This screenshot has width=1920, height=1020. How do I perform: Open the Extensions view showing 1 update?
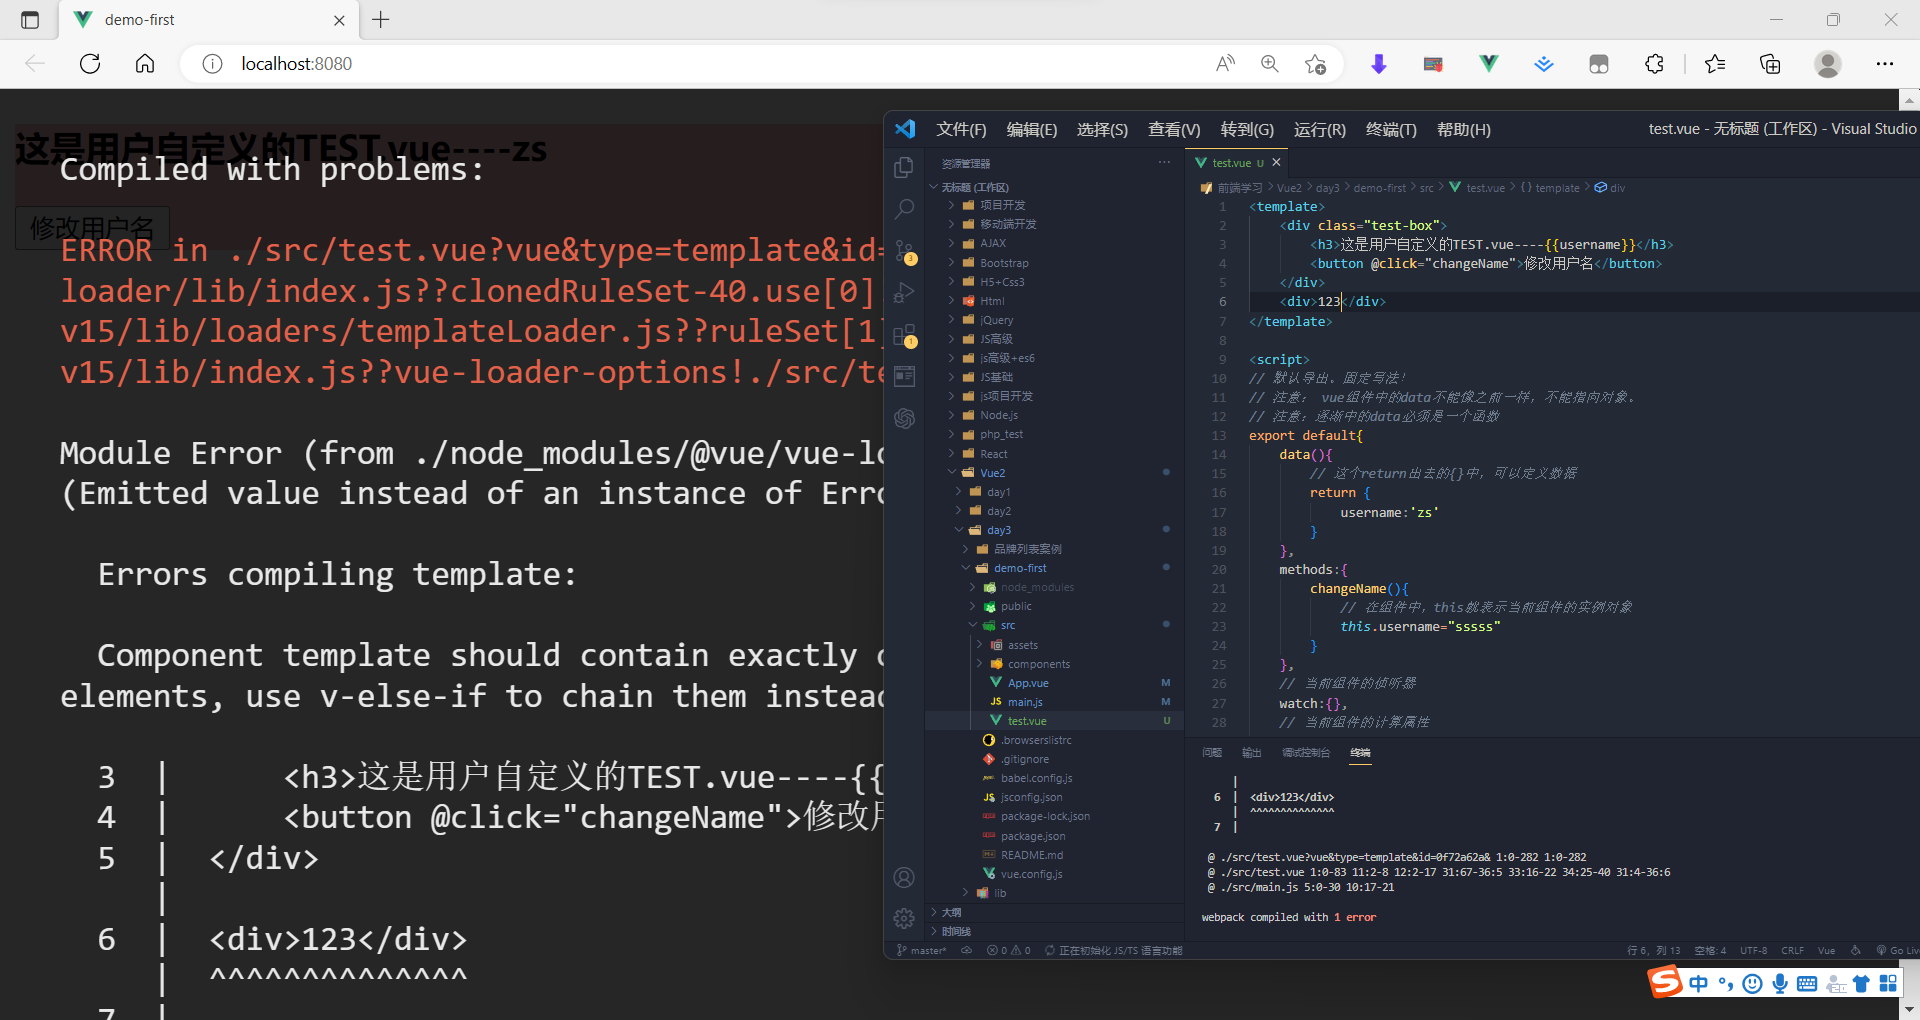pyautogui.click(x=904, y=335)
